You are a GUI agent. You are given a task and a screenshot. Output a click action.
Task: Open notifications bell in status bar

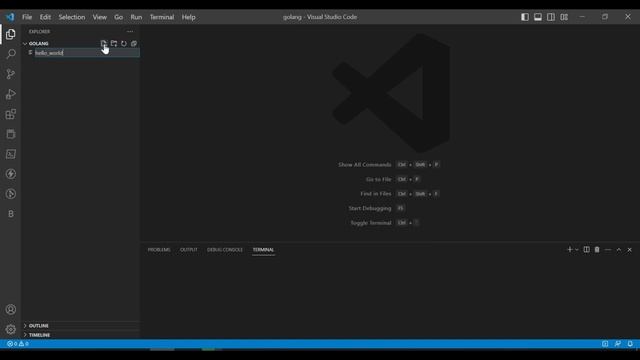630,344
